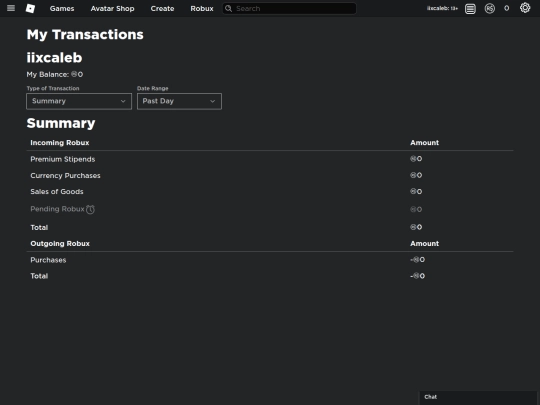The image size is (540, 405).
Task: Click the My Transactions page heading
Action: point(85,35)
